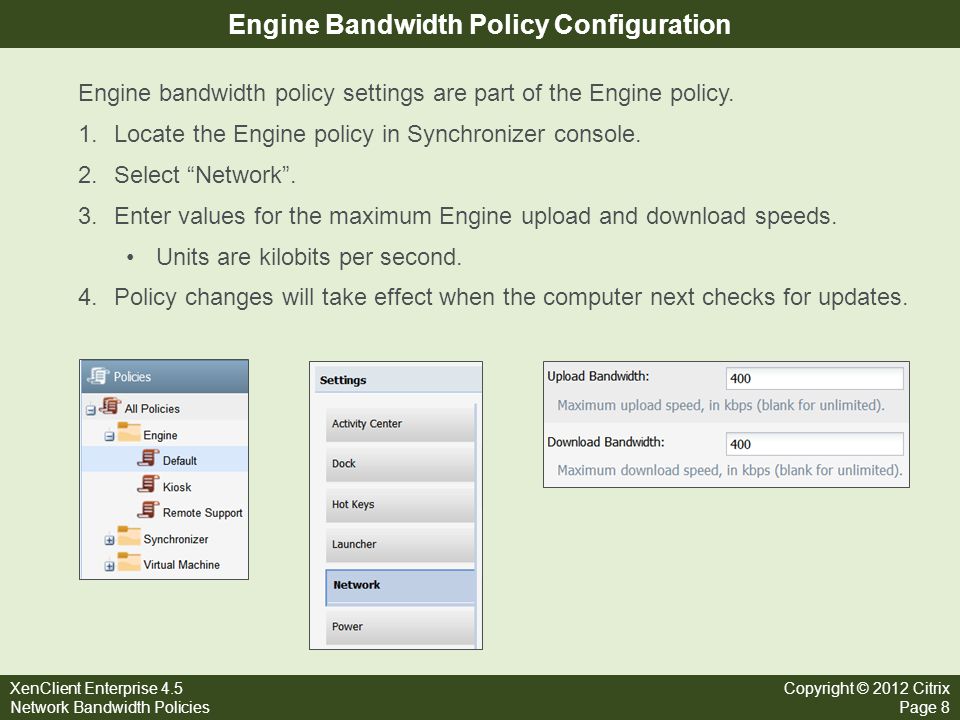Open the Hot Keys settings tab
Viewport: 960px width, 720px height.
(x=400, y=504)
